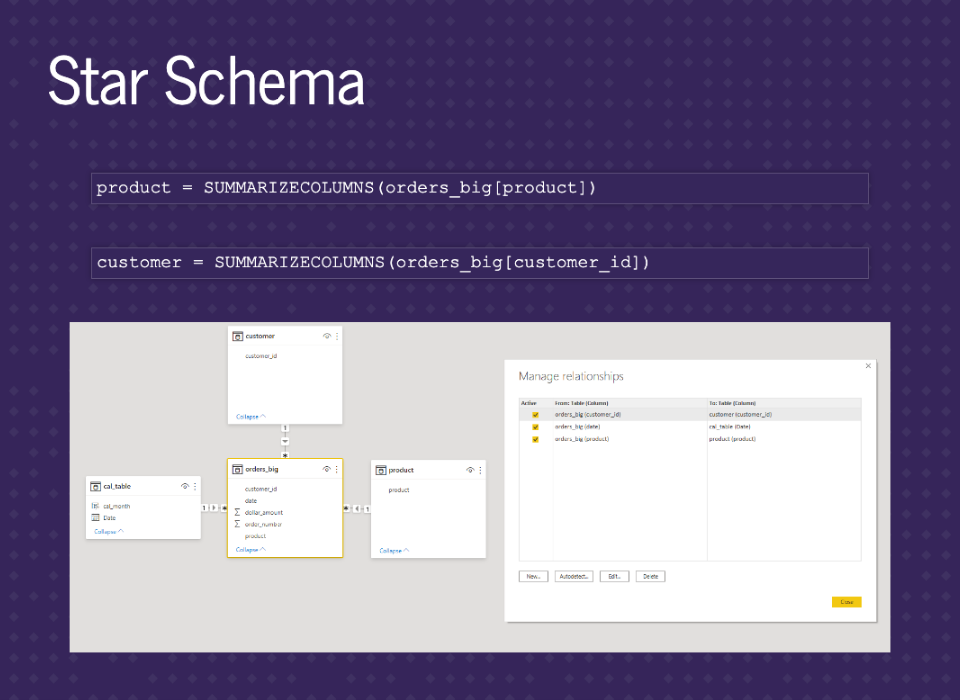Open more options on the product table
The width and height of the screenshot is (960, 700).
tap(480, 470)
